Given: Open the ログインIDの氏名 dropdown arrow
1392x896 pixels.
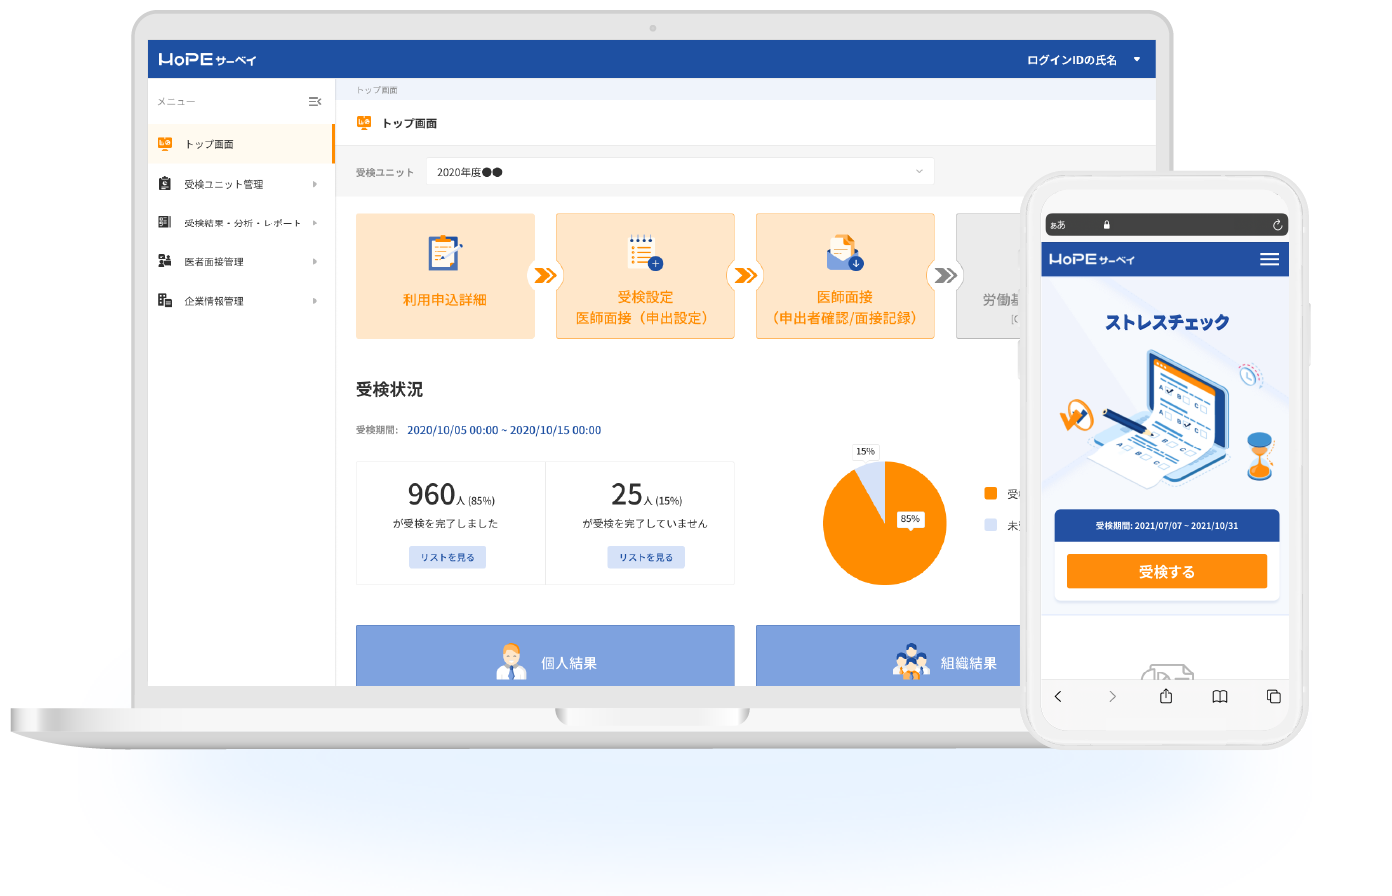Looking at the screenshot, I should 1137,60.
